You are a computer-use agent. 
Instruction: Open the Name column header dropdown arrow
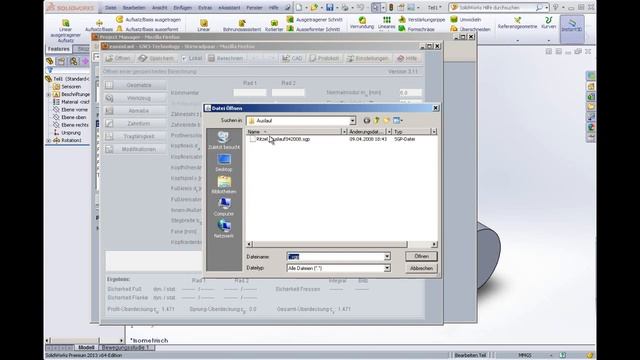(x=344, y=132)
